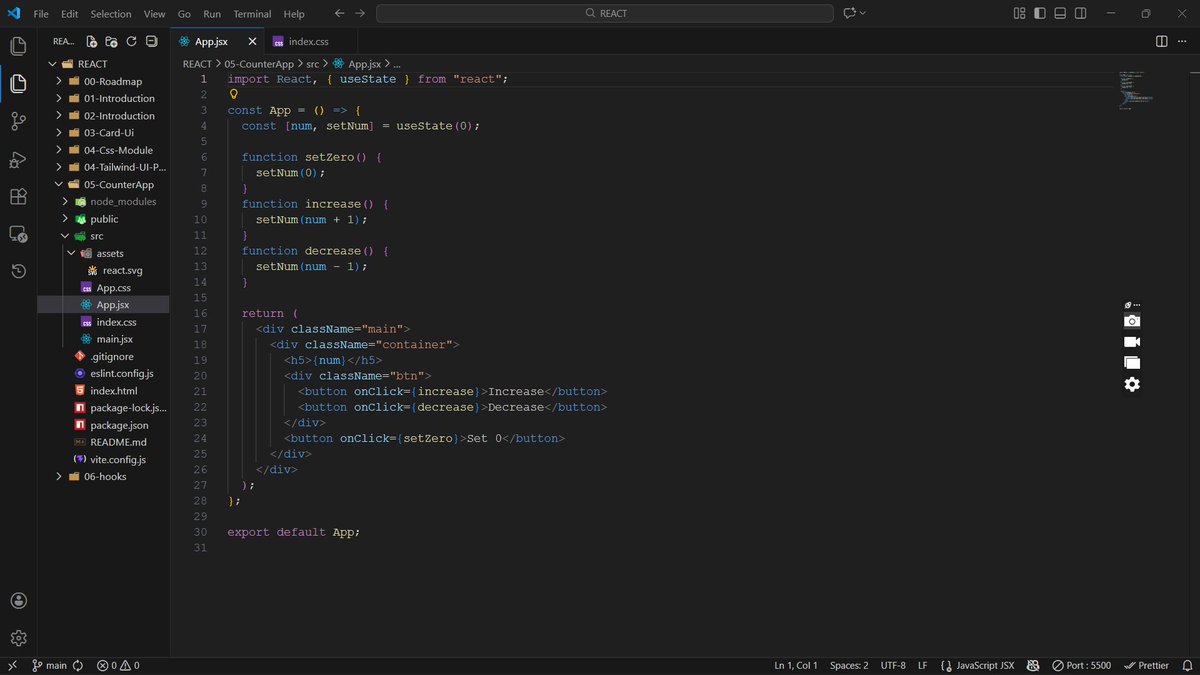This screenshot has height=675, width=1200.
Task: Click the camera screenshot overlay icon
Action: (x=1132, y=321)
